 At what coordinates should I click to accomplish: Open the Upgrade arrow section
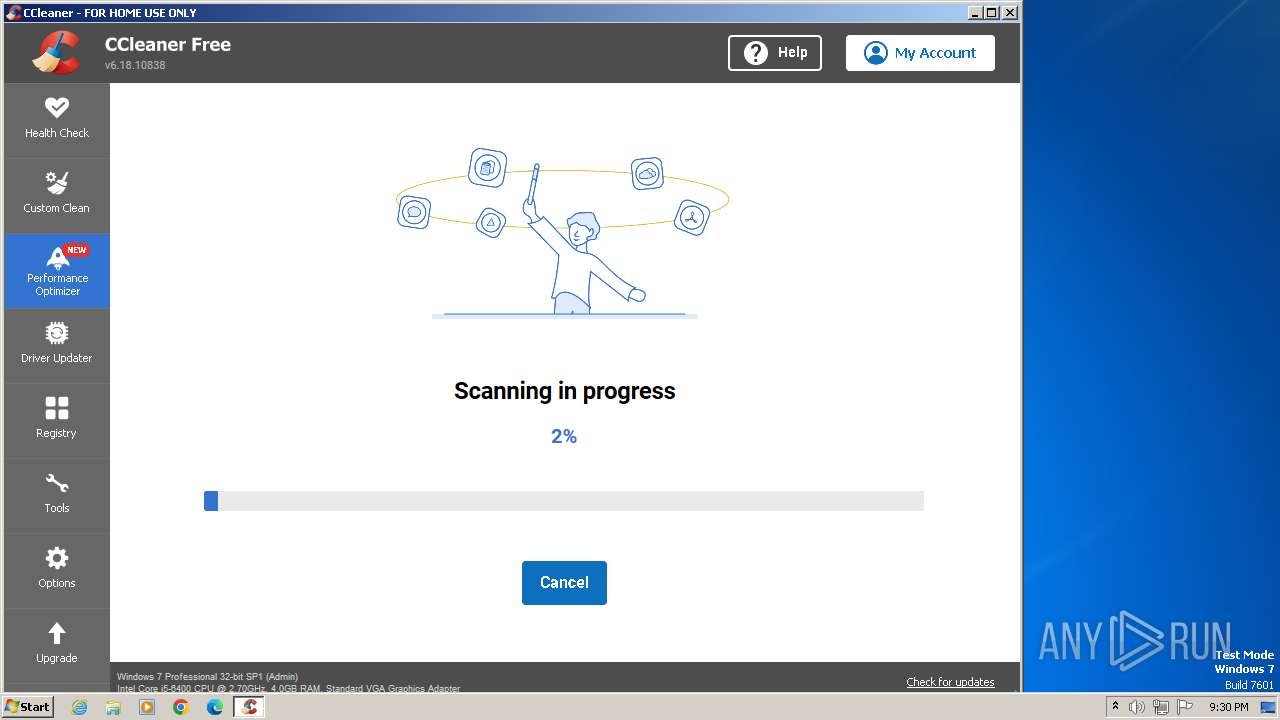point(57,645)
